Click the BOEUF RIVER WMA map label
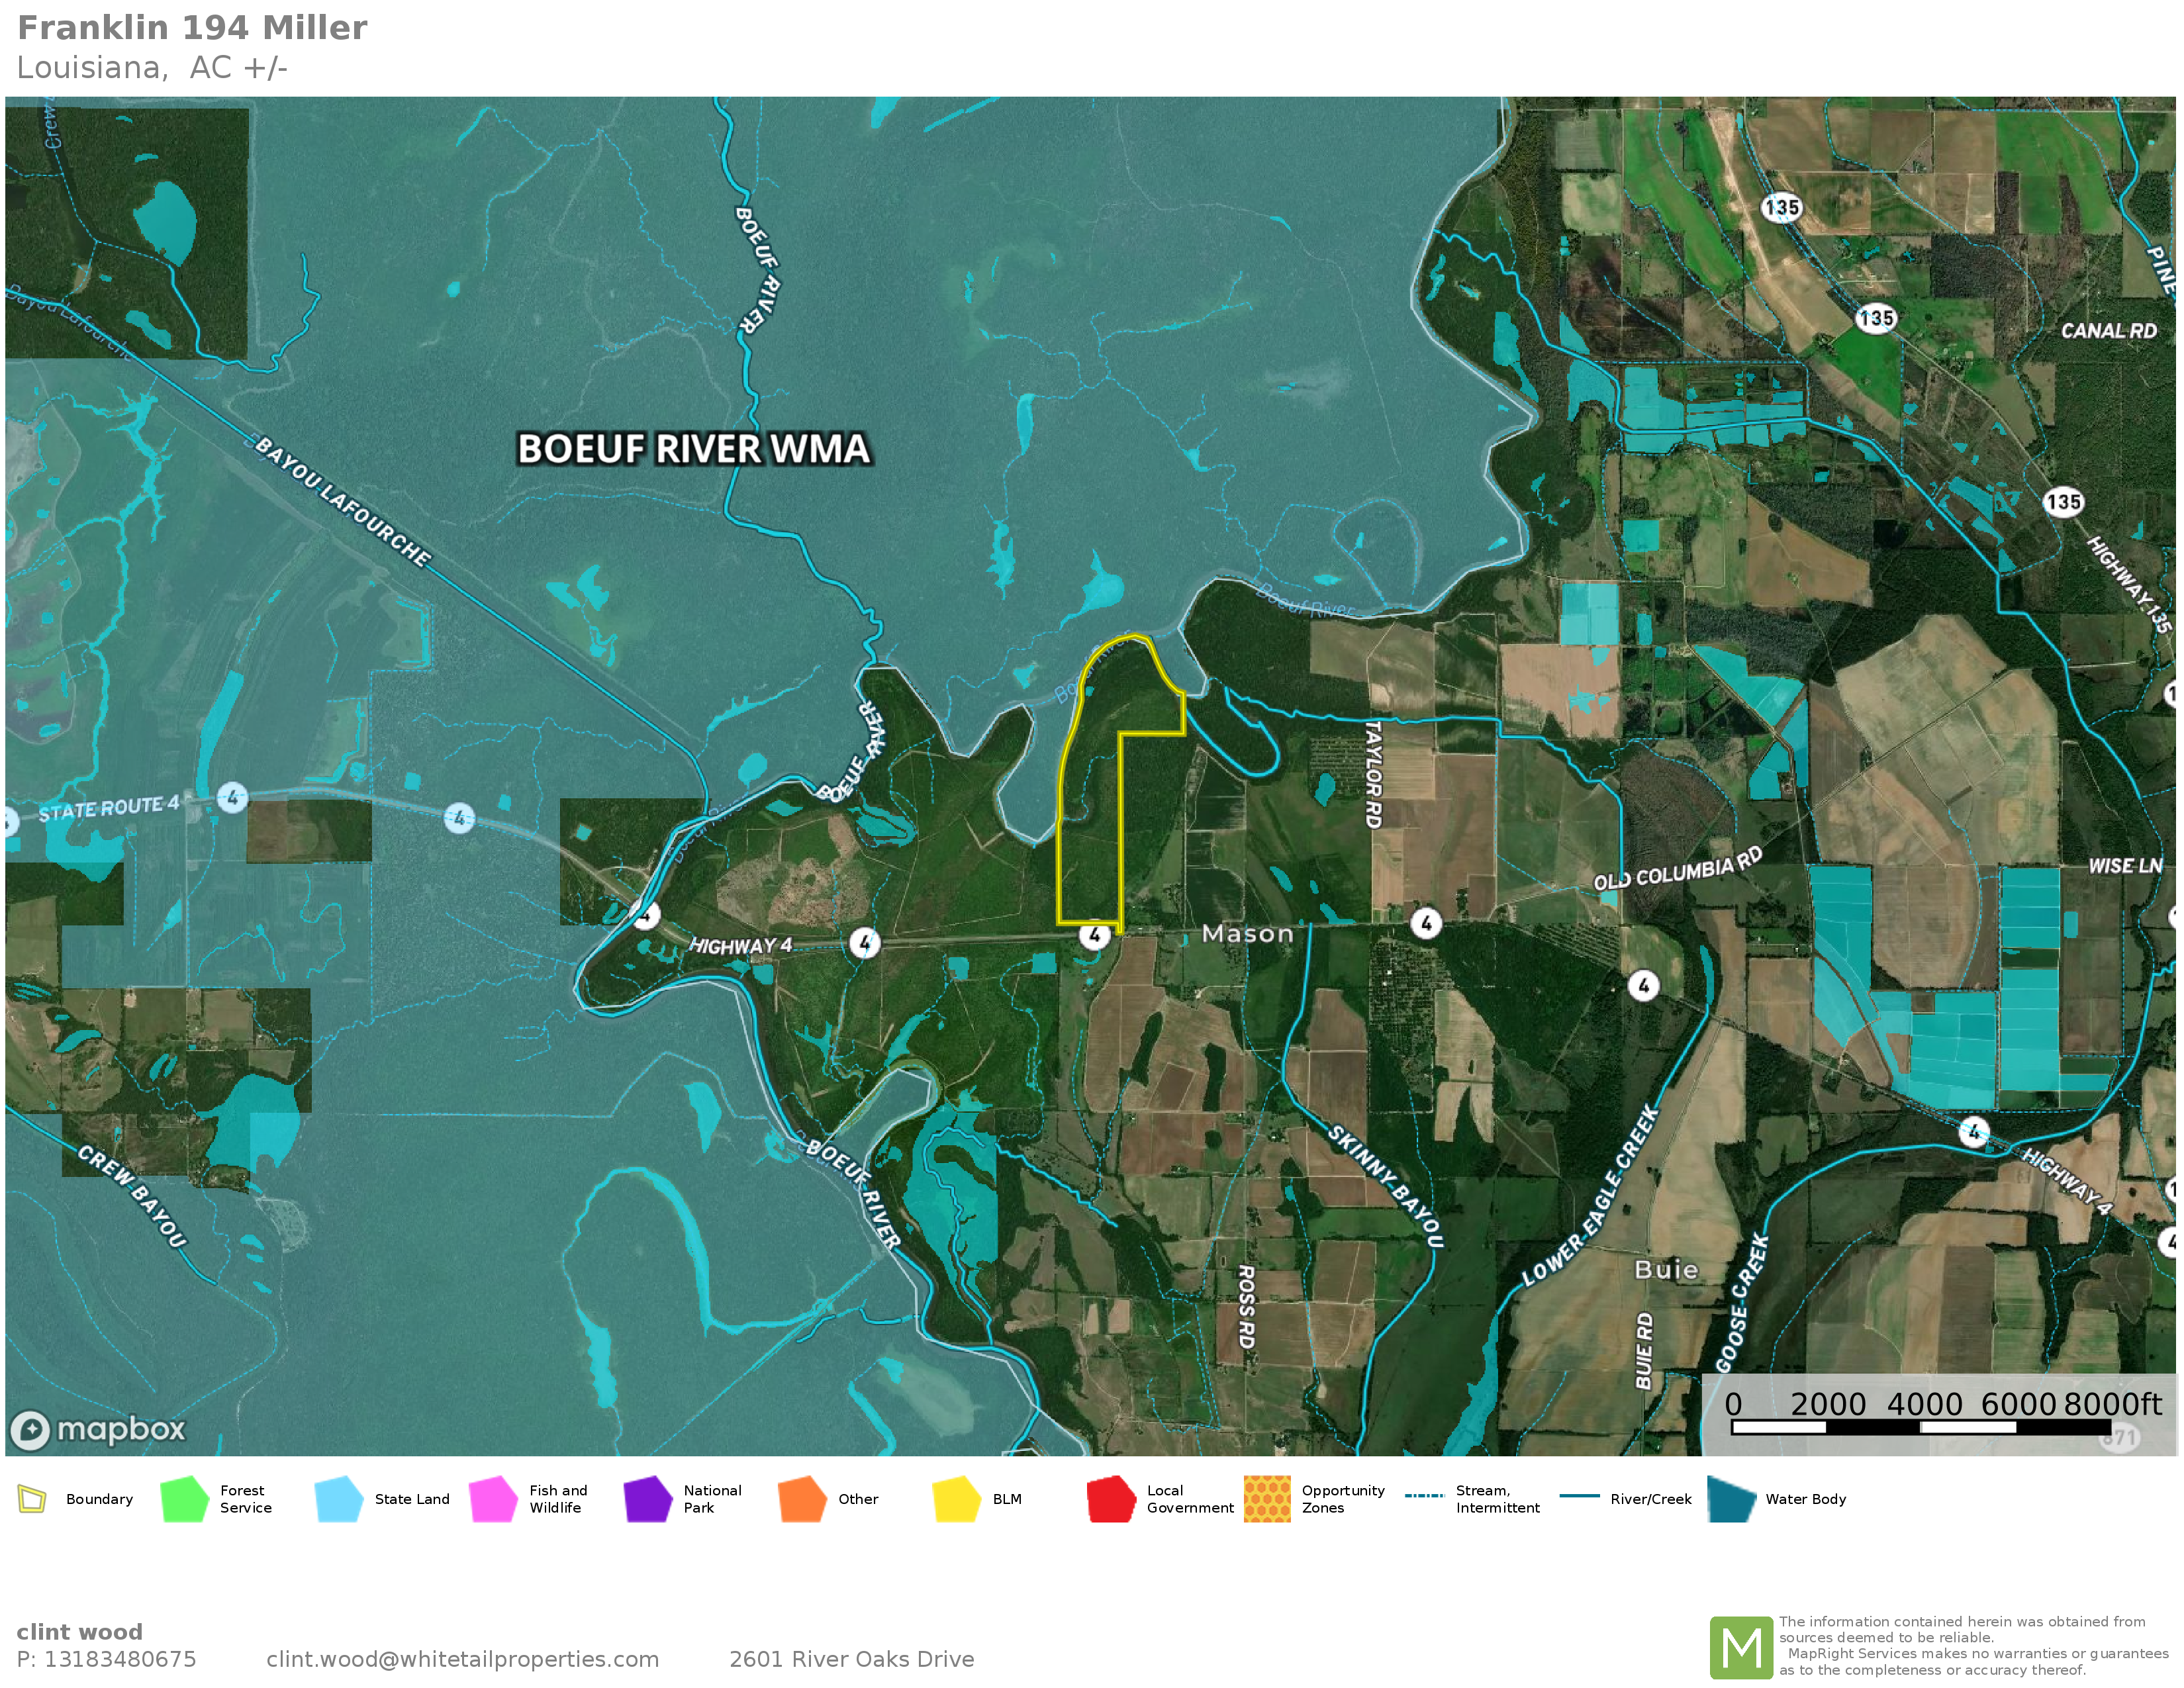This screenshot has height=1688, width=2184. click(x=693, y=449)
